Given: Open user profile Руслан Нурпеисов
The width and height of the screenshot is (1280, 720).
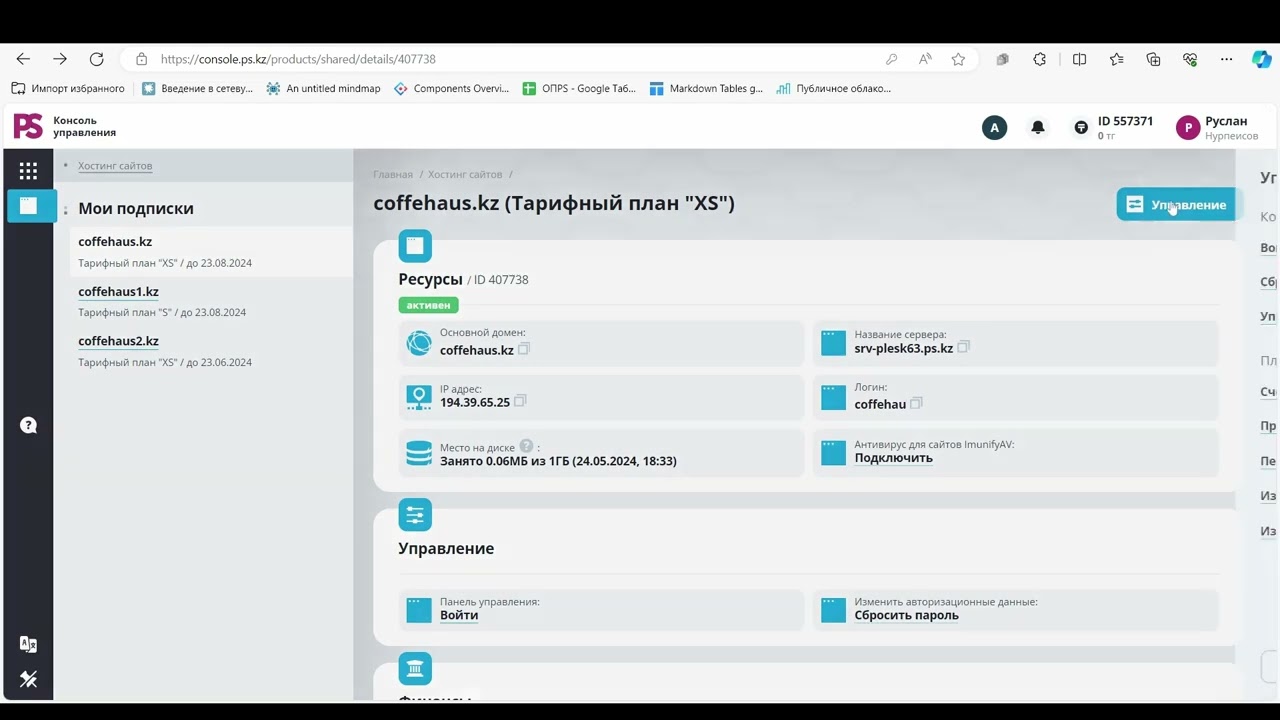Looking at the screenshot, I should [1218, 127].
